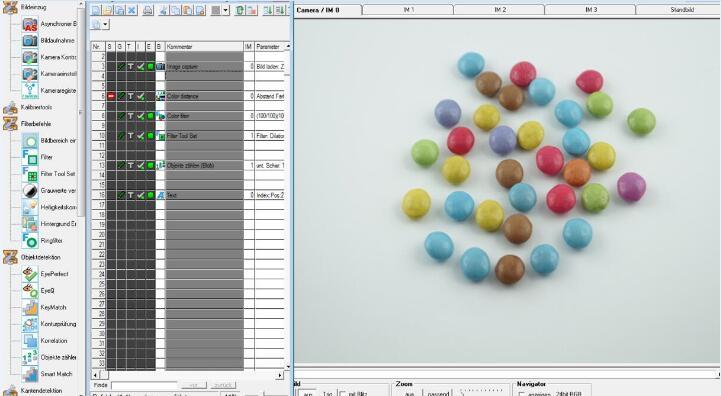Open the dropdown under the second toolbar row icon
Viewport: 721px width, 396px height.
pyautogui.click(x=105, y=24)
